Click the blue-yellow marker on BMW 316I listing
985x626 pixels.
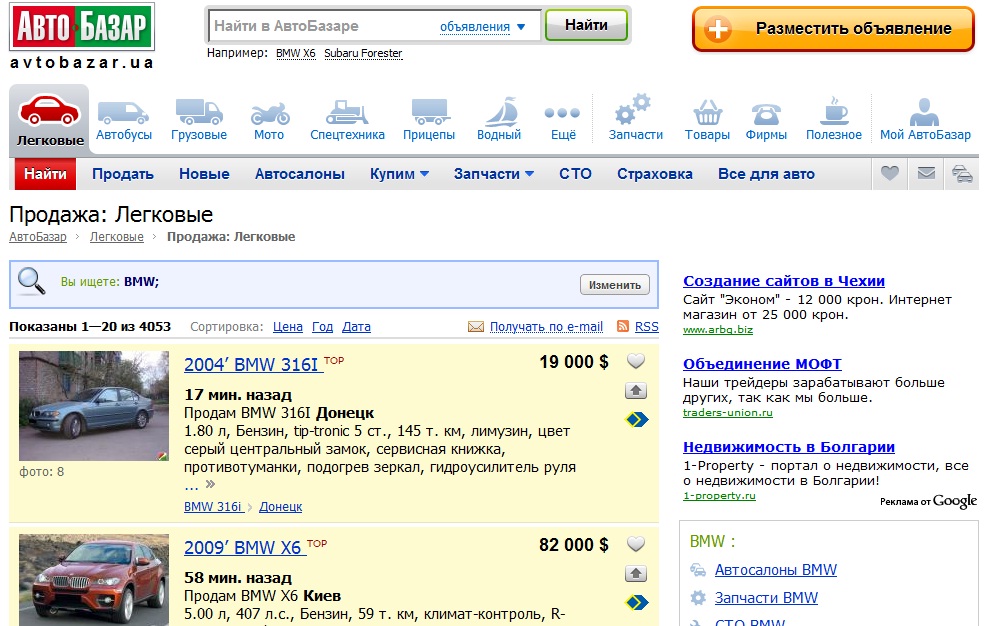point(637,419)
